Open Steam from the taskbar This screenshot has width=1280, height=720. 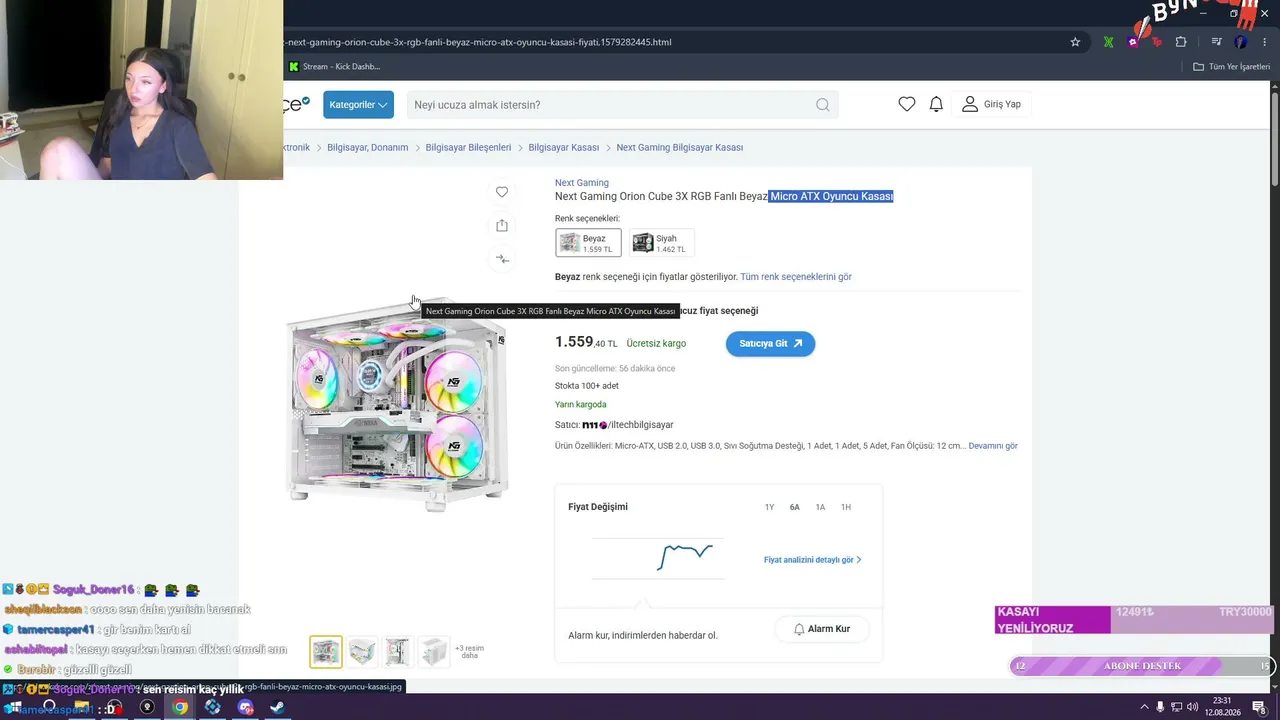coord(276,707)
